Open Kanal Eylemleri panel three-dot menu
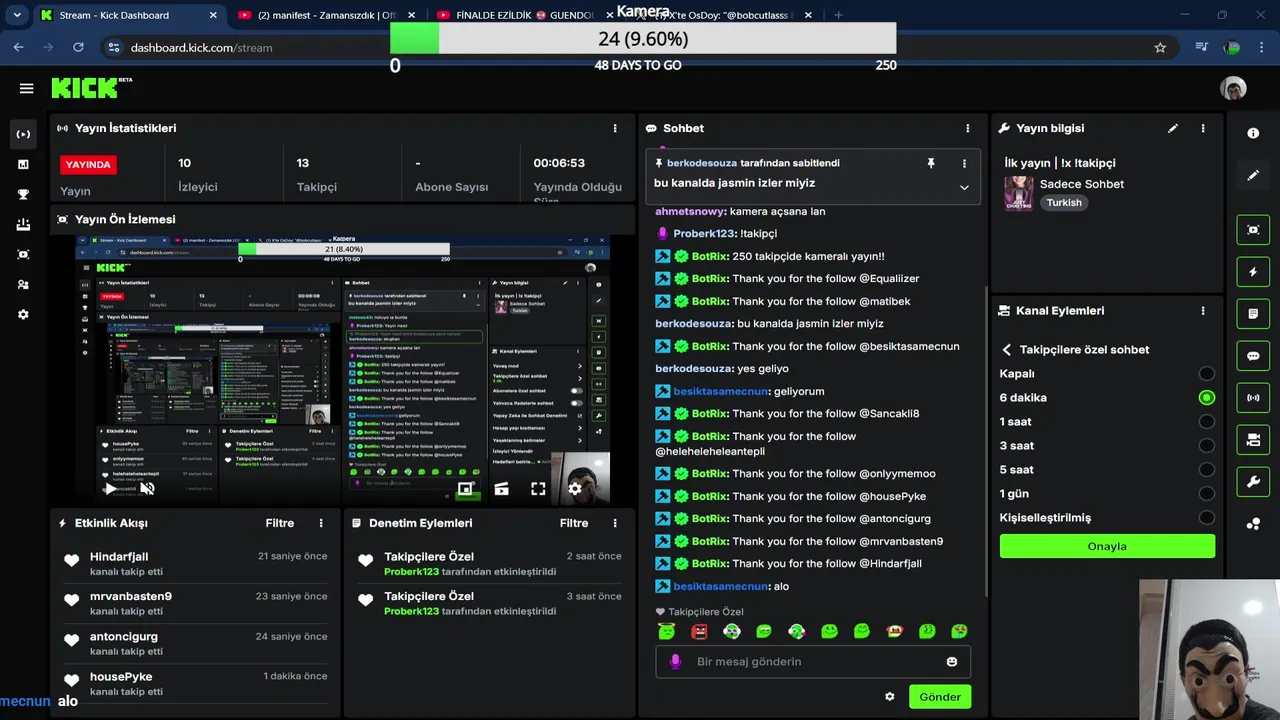 1203,311
